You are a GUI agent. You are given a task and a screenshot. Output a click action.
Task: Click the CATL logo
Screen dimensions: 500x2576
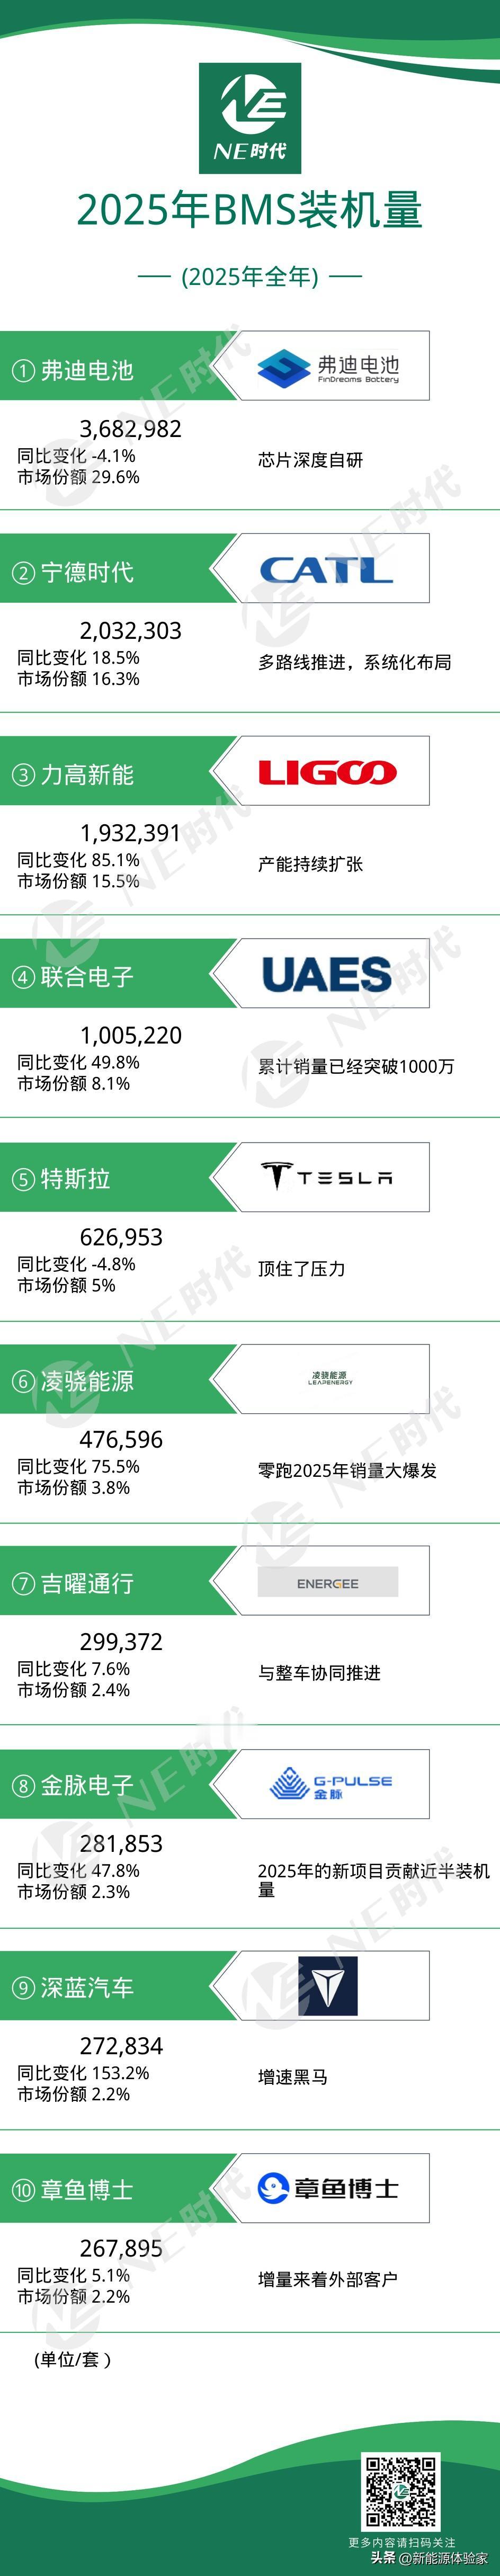pos(326,570)
